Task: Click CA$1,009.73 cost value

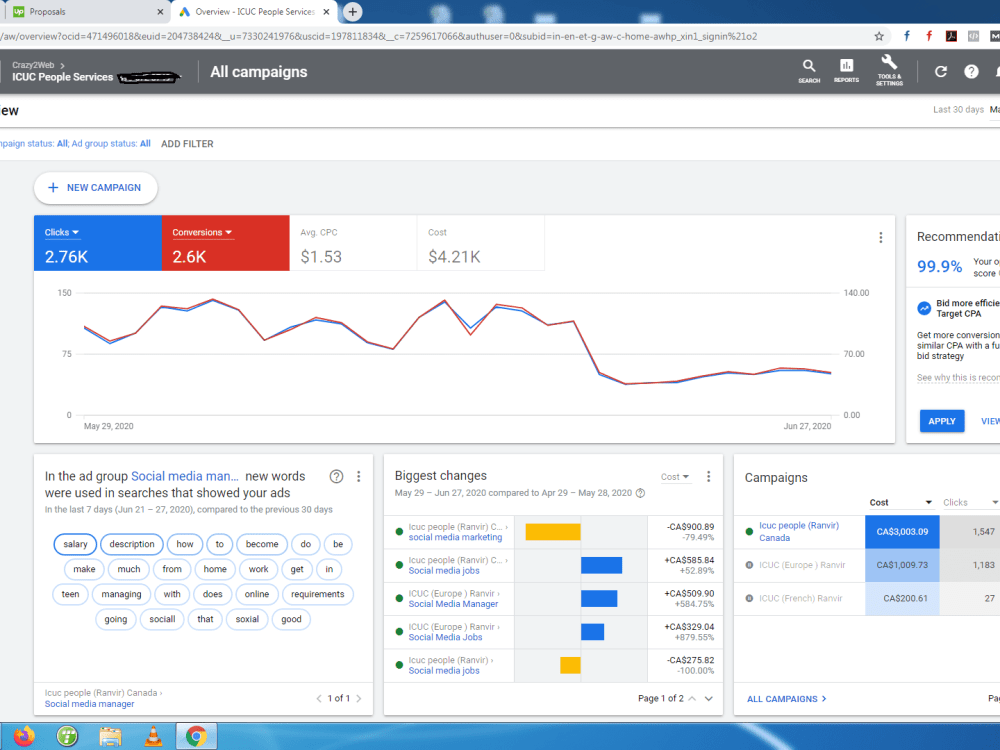Action: pos(902,565)
